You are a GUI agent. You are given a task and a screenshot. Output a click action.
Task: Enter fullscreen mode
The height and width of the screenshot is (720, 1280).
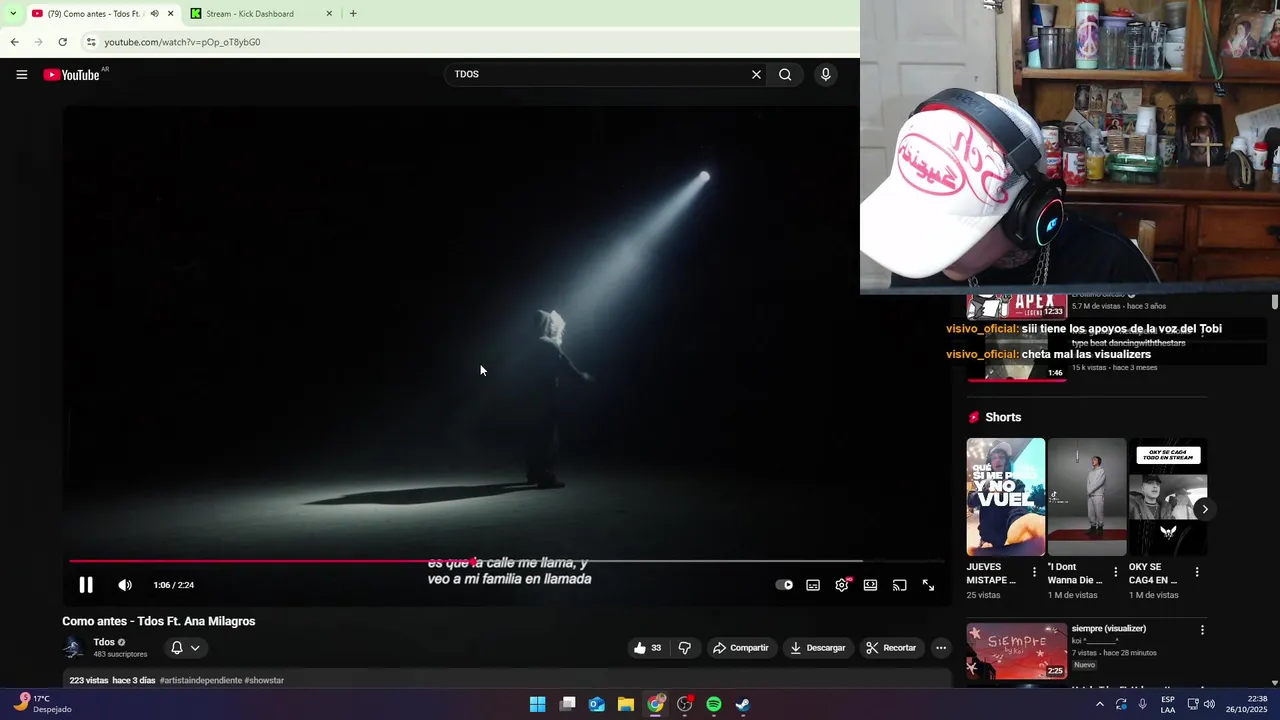[928, 585]
